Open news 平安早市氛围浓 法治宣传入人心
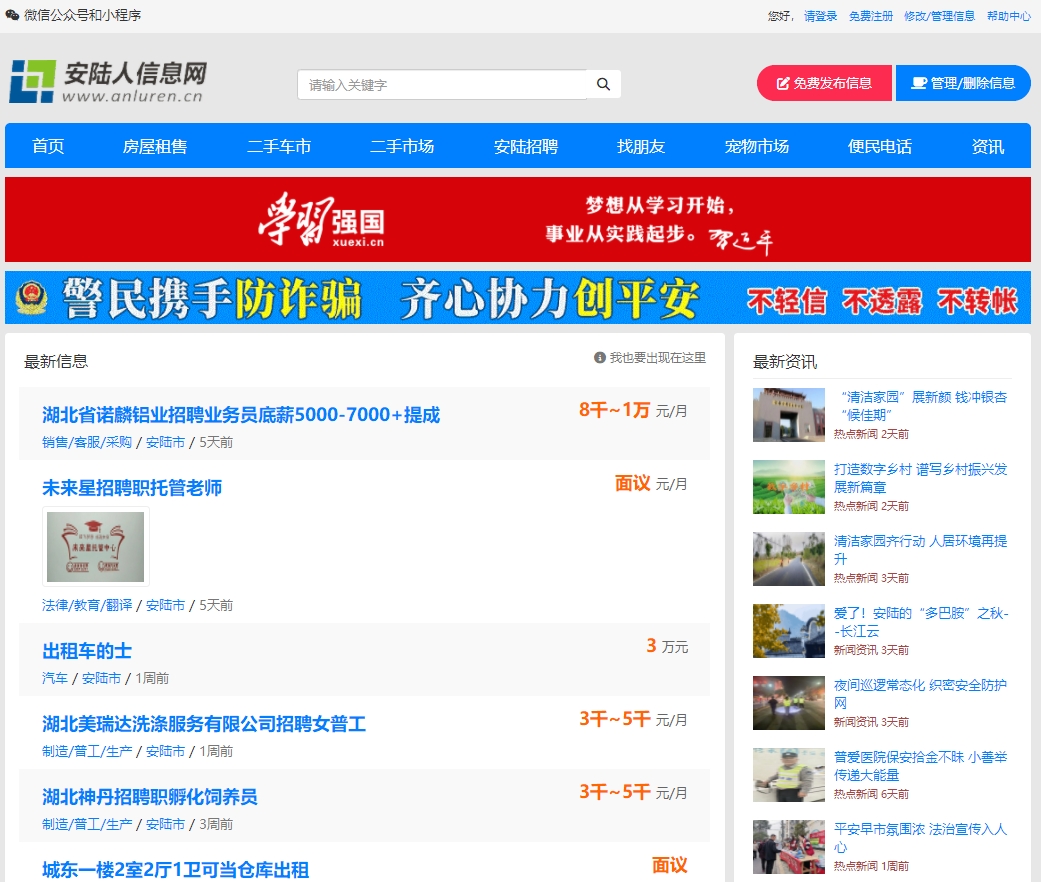Viewport: 1041px width, 882px height. 920,838
